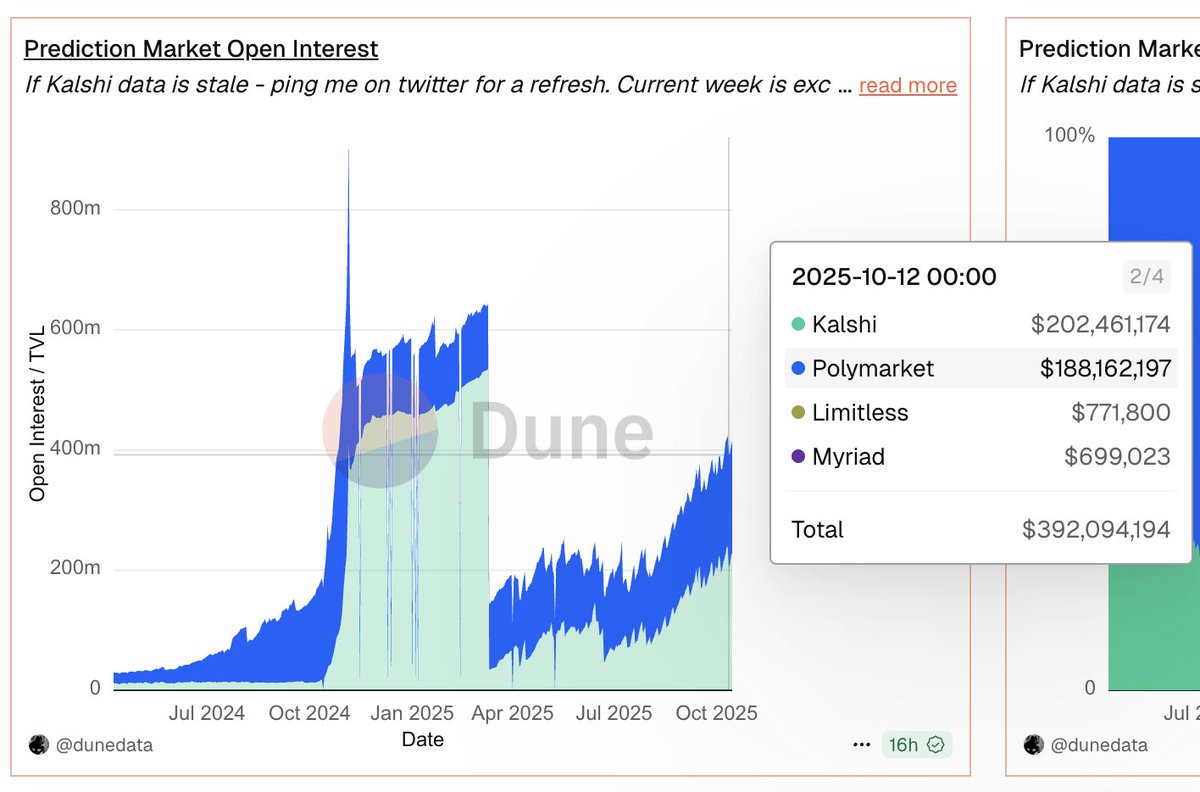Click the Kalshi value $202,461,174
Screen dimensions: 1200x792
point(1100,324)
